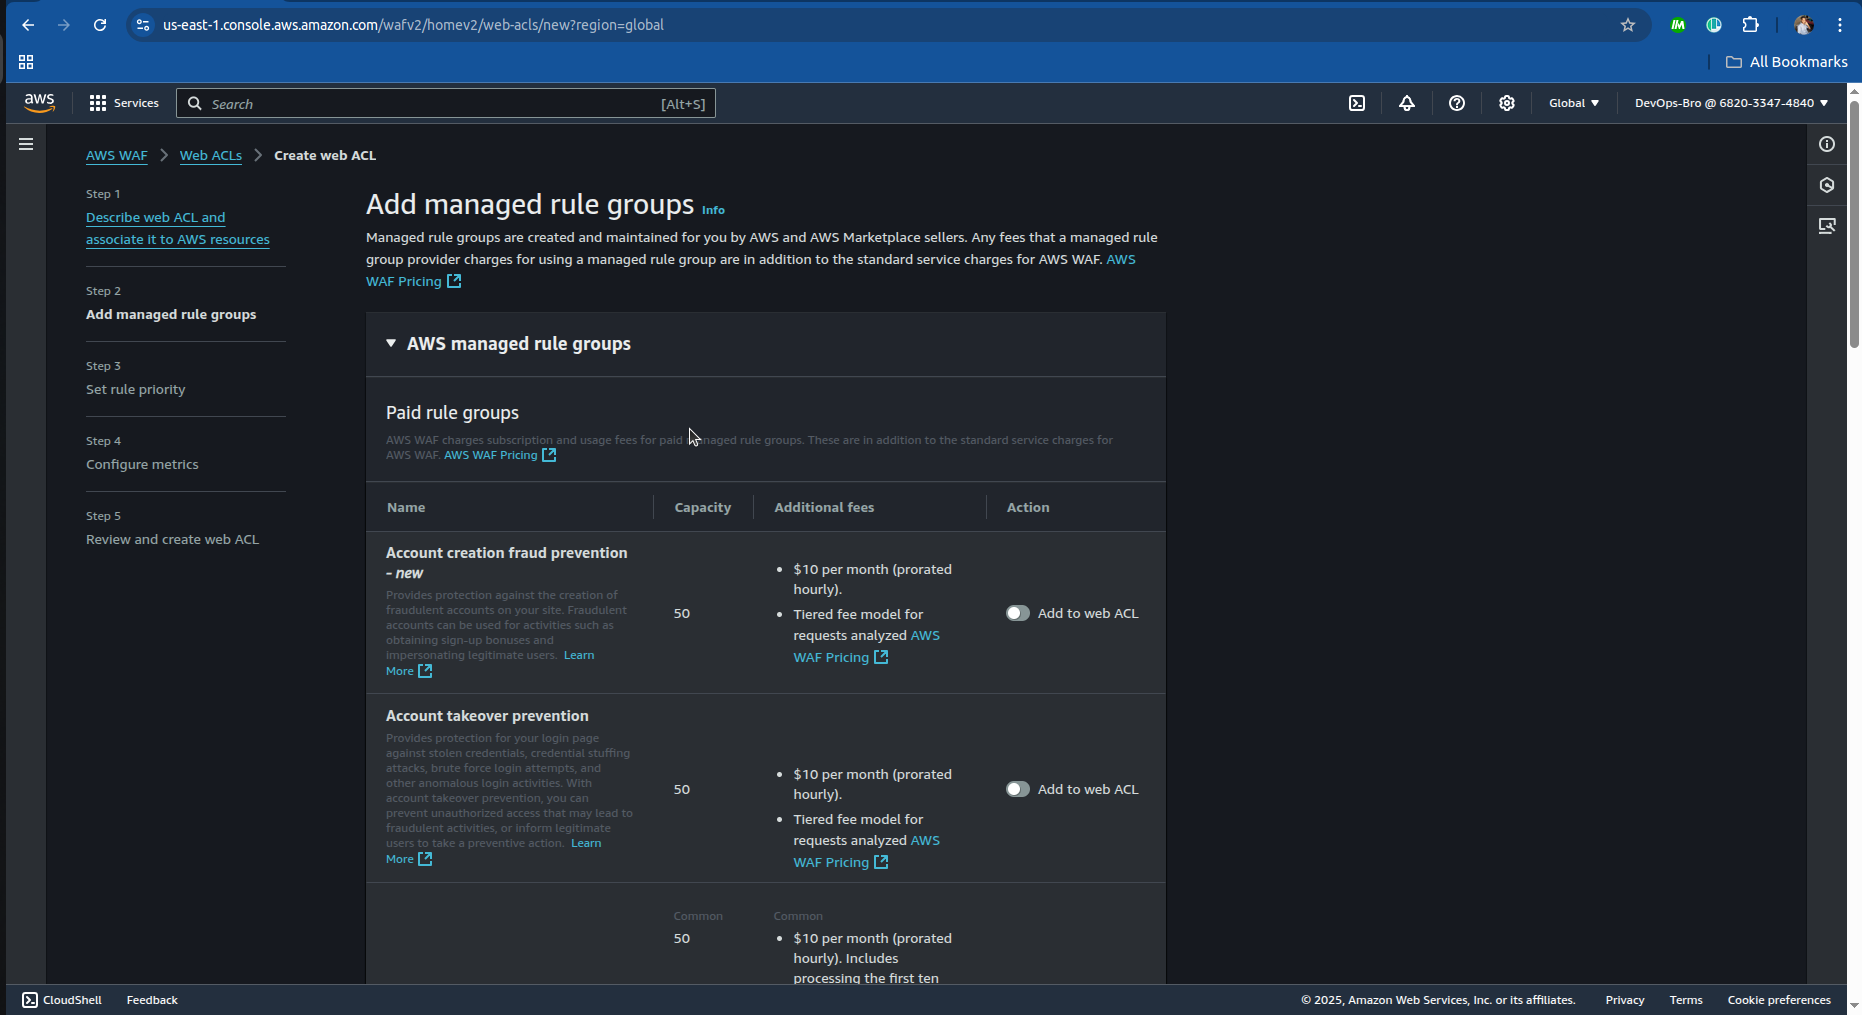Open Learn More for Account takeover prevention

point(409,859)
